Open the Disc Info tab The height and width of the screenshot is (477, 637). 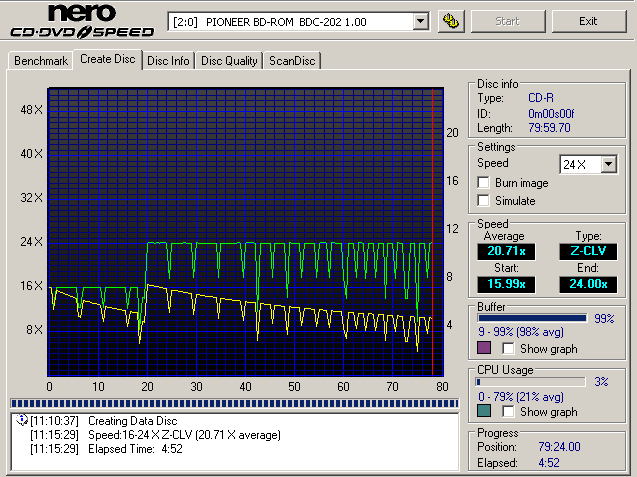click(168, 60)
